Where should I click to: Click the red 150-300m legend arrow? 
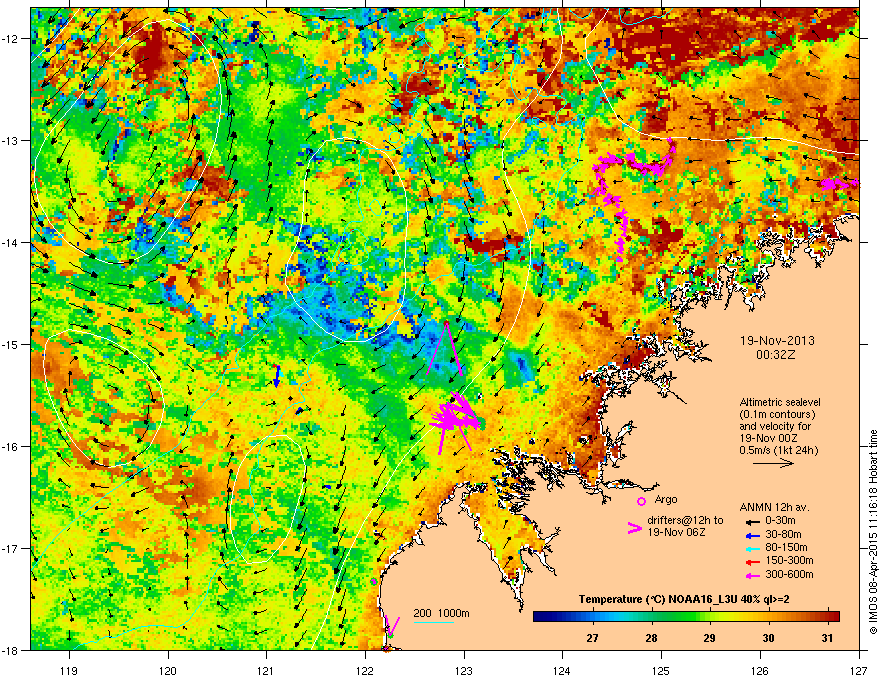(752, 562)
